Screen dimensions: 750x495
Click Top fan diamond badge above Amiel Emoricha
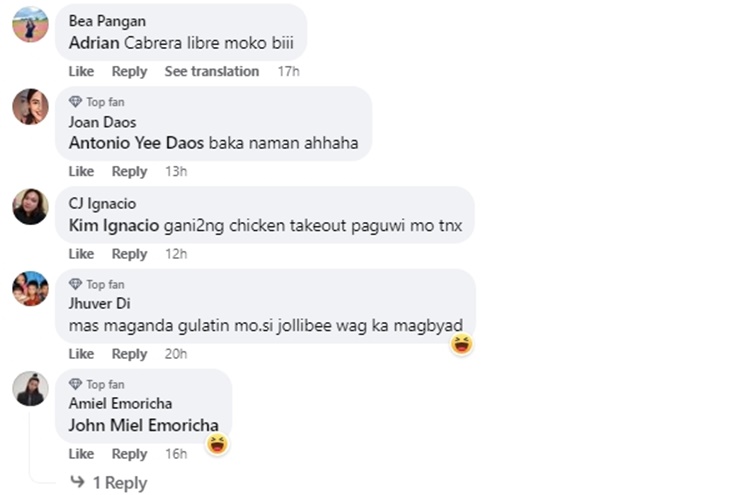point(75,384)
